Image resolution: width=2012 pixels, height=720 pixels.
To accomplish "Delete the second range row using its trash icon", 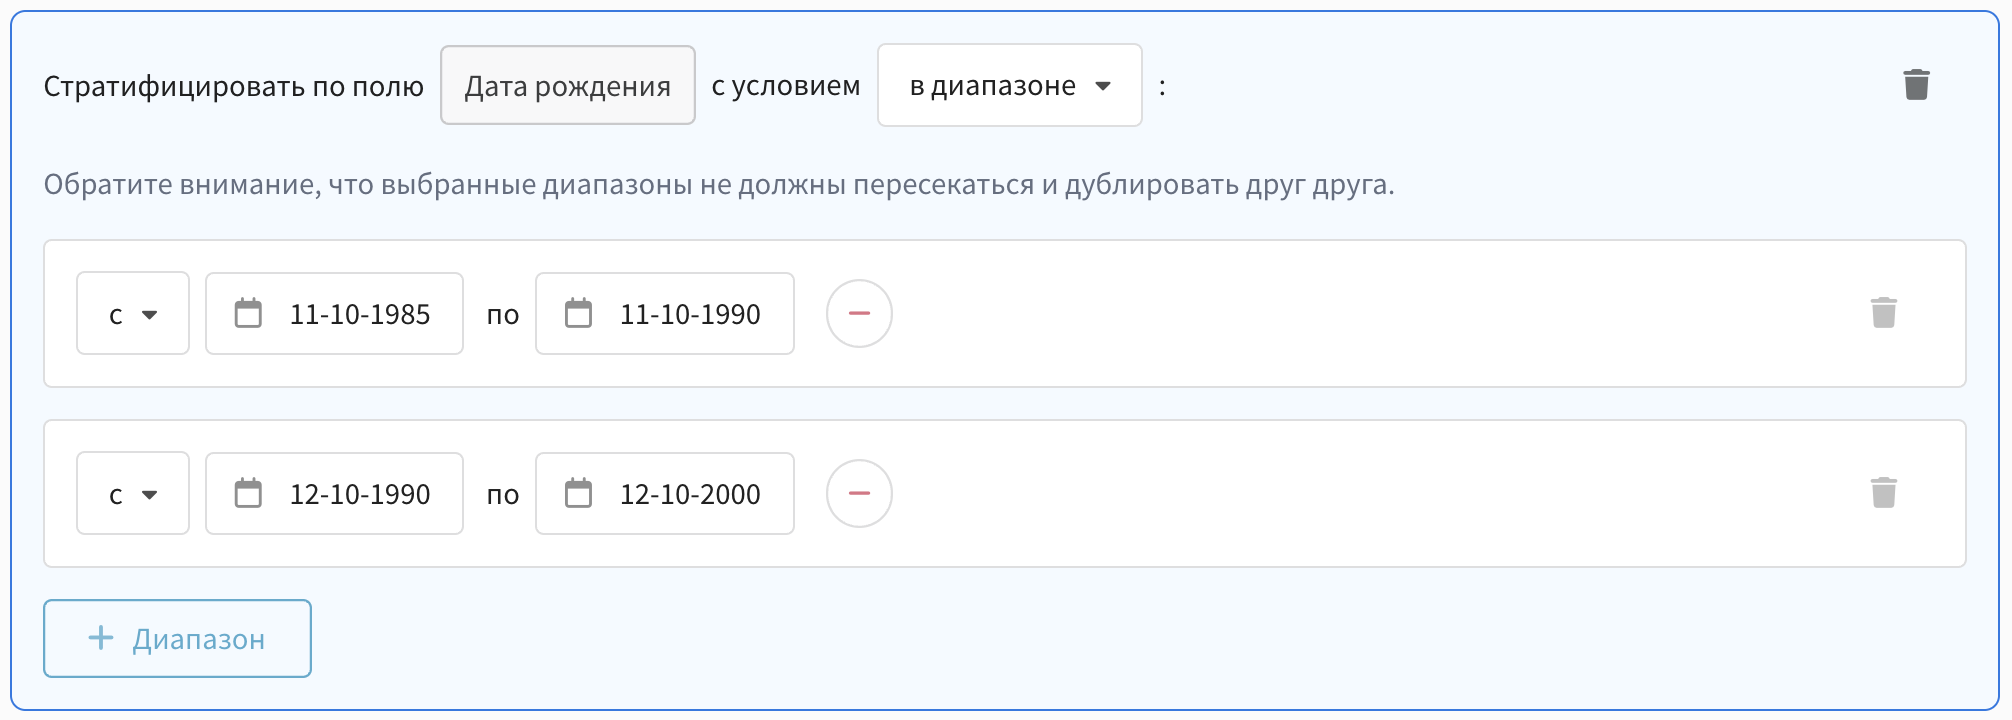I will click(1883, 493).
